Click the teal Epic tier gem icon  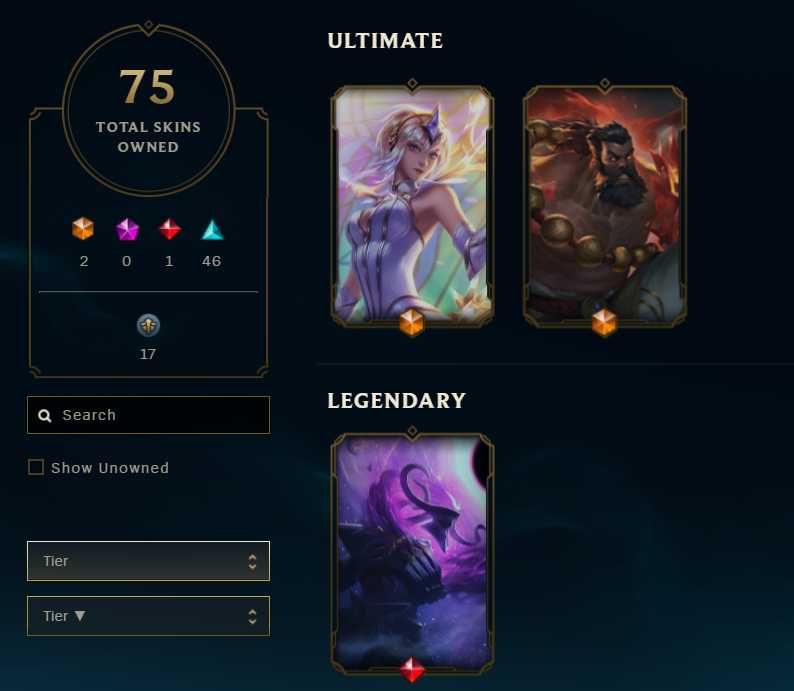(212, 229)
